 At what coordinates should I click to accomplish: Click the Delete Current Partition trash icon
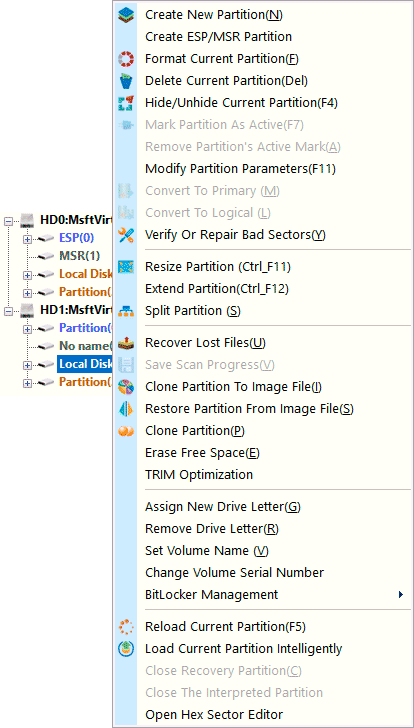click(126, 81)
